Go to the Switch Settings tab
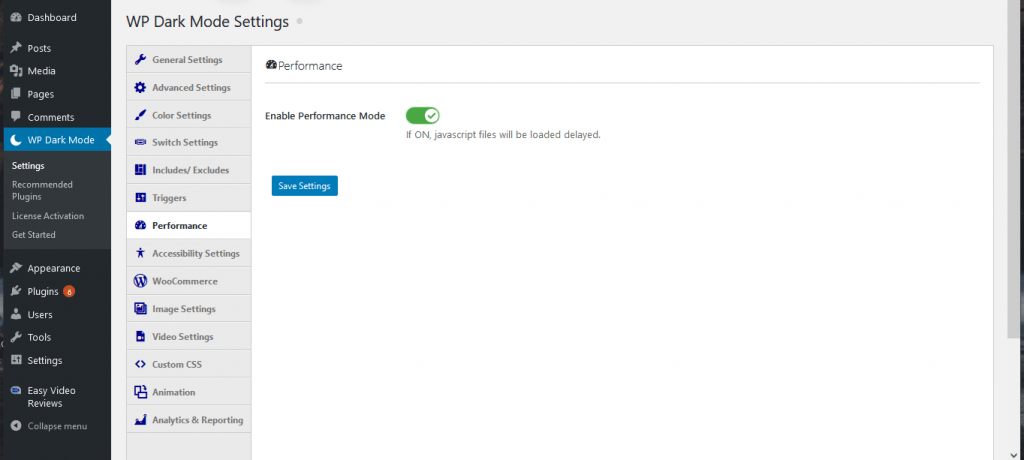Image resolution: width=1024 pixels, height=460 pixels. 189,142
